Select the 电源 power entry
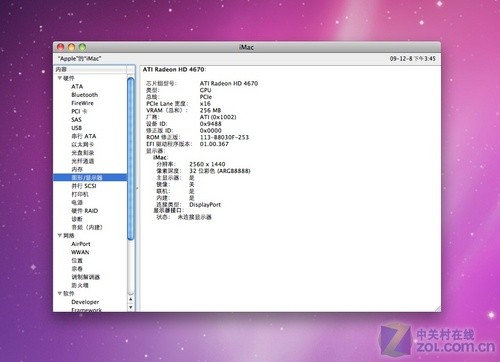Screen dimensions: 500x362 [77, 203]
